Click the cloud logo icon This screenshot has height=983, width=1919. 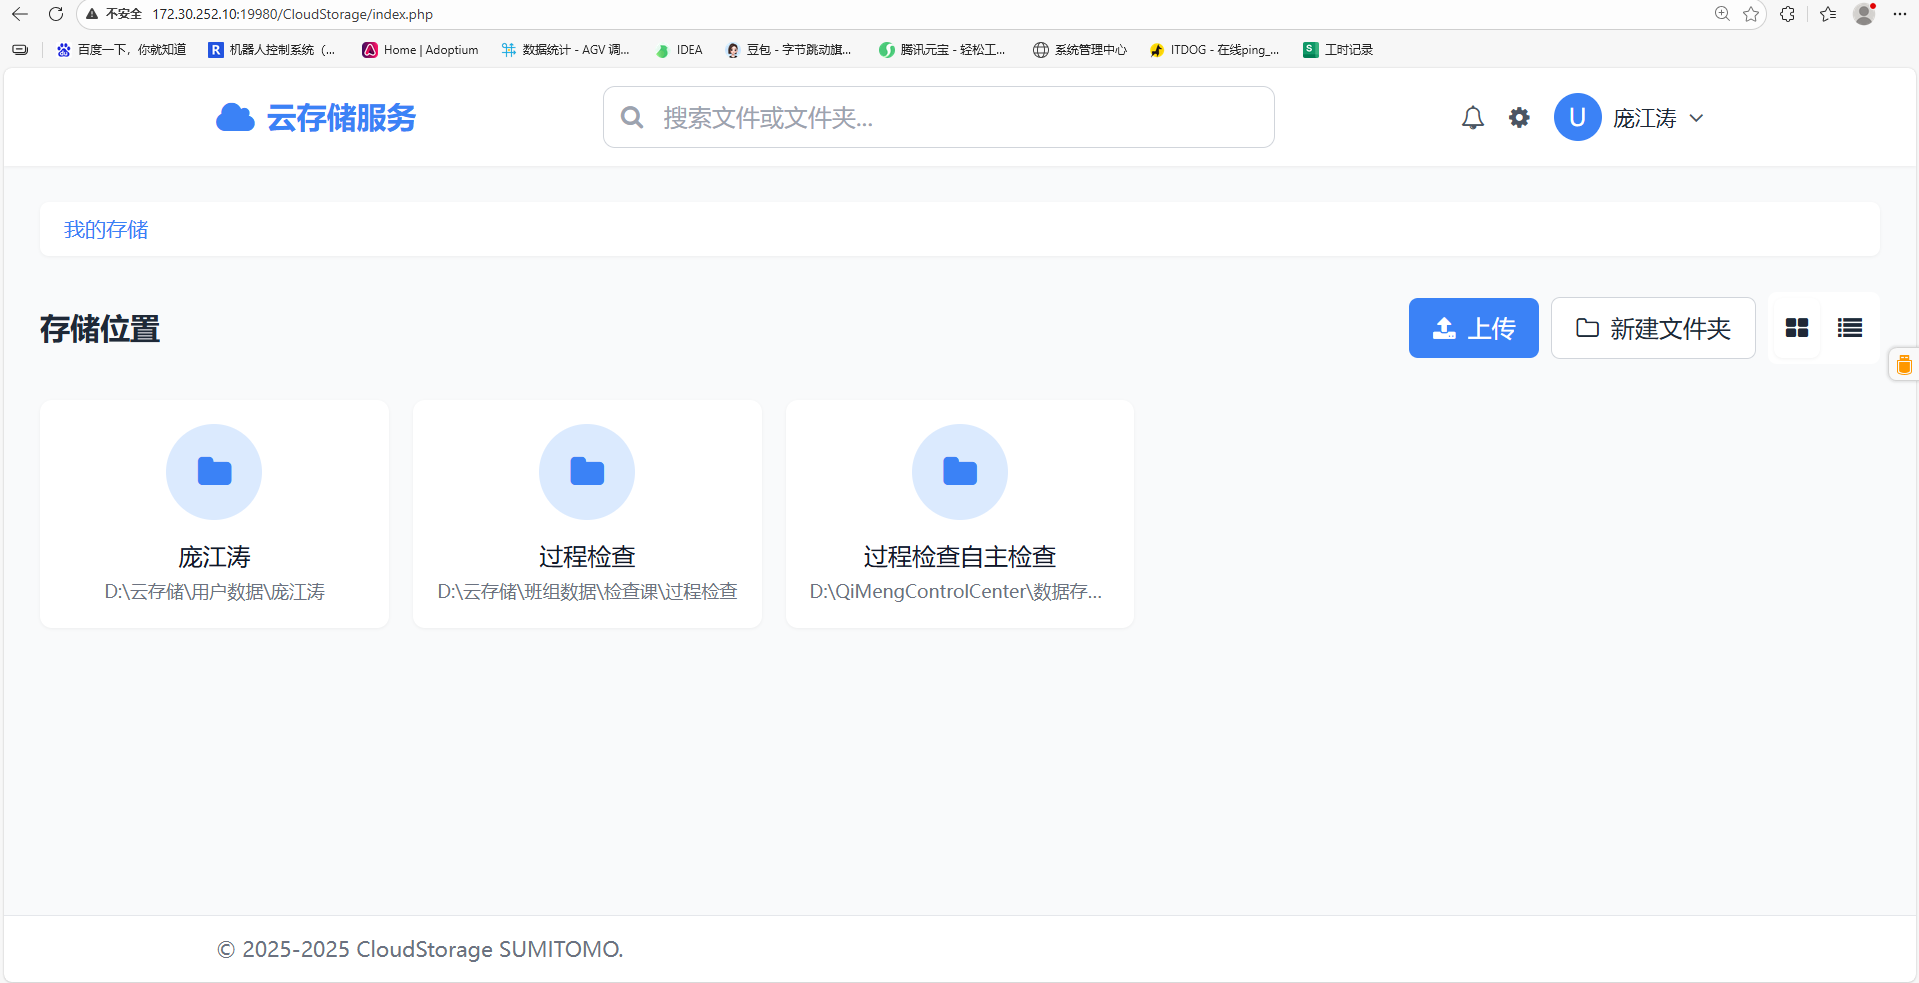pyautogui.click(x=235, y=118)
